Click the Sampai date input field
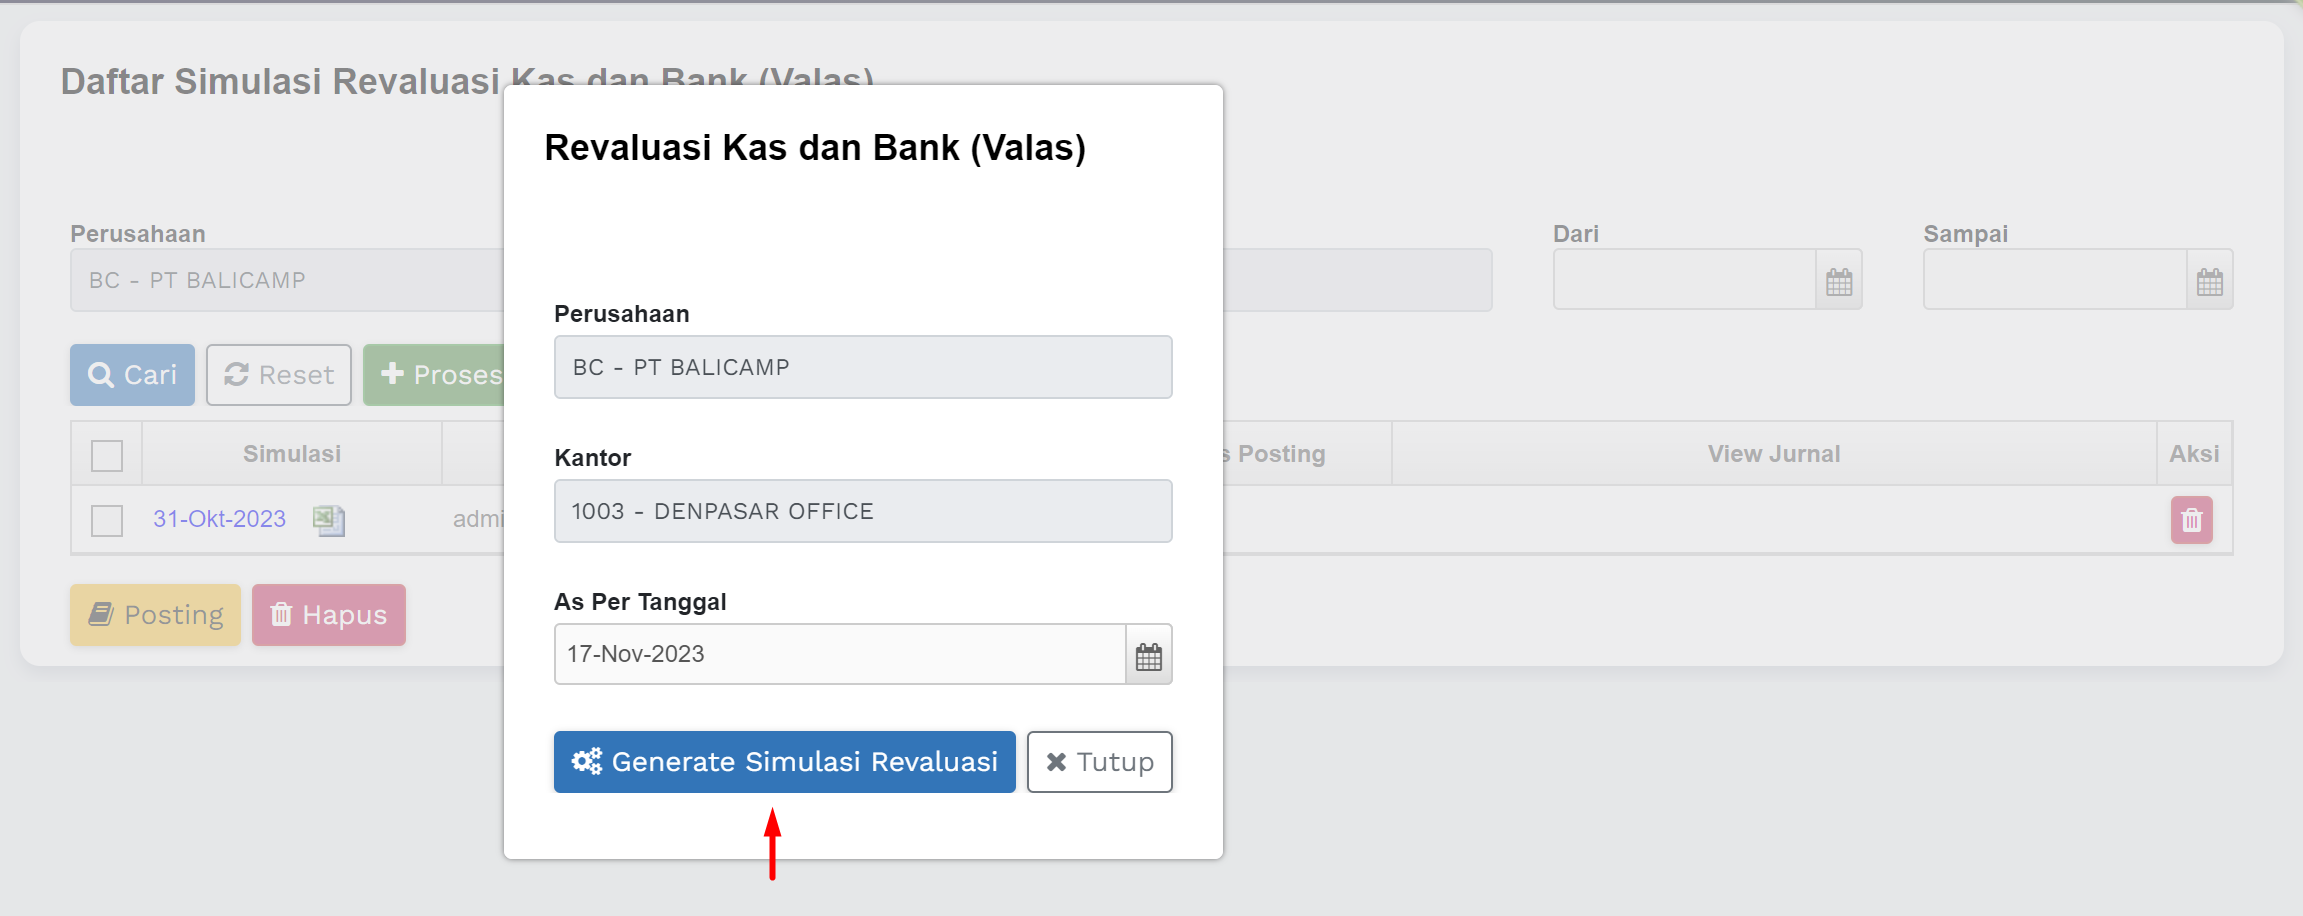Screen dimensions: 2303x916 point(2054,281)
